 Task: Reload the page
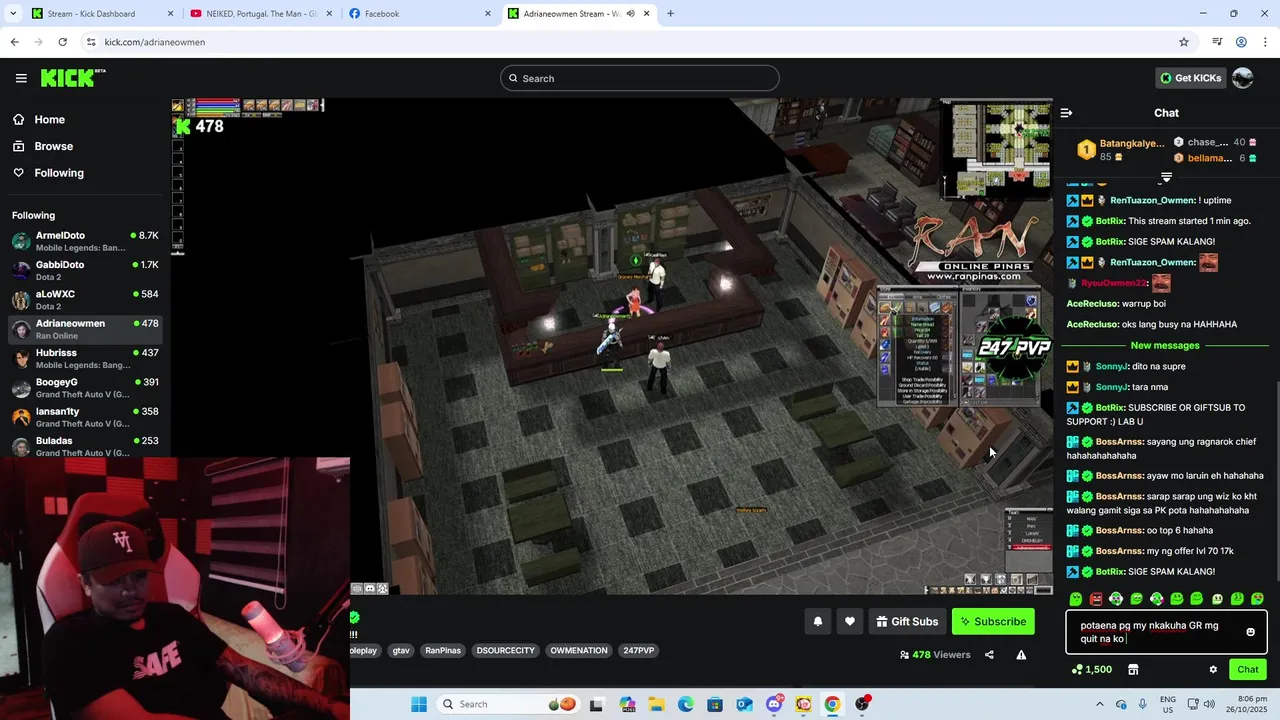click(x=62, y=42)
